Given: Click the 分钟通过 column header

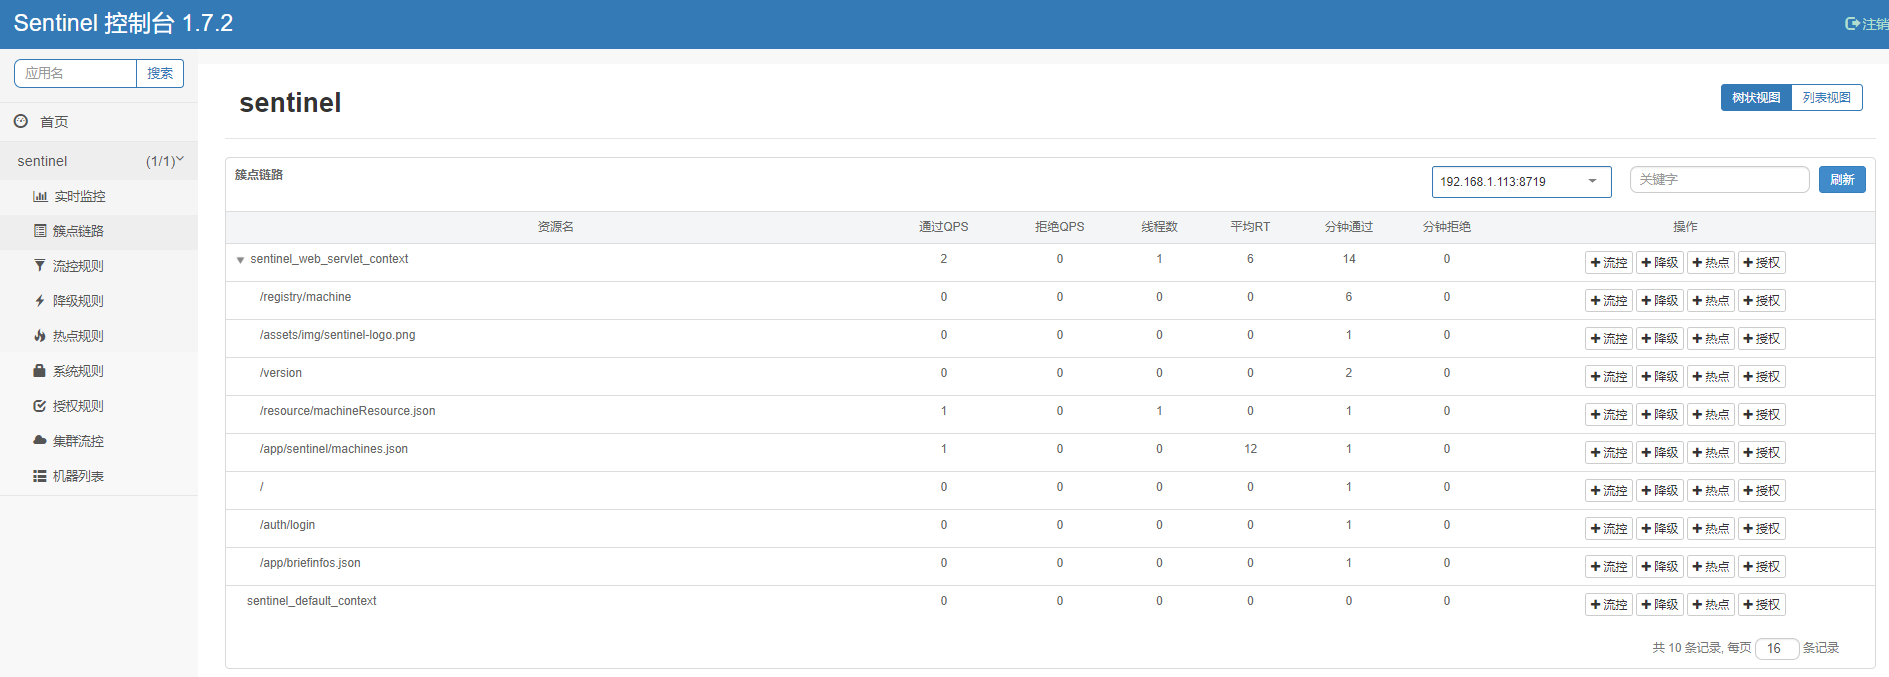Looking at the screenshot, I should (x=1348, y=227).
